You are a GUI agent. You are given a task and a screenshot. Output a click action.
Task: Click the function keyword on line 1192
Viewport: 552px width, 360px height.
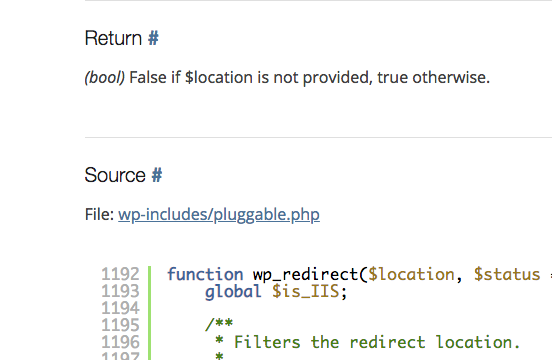click(205, 274)
